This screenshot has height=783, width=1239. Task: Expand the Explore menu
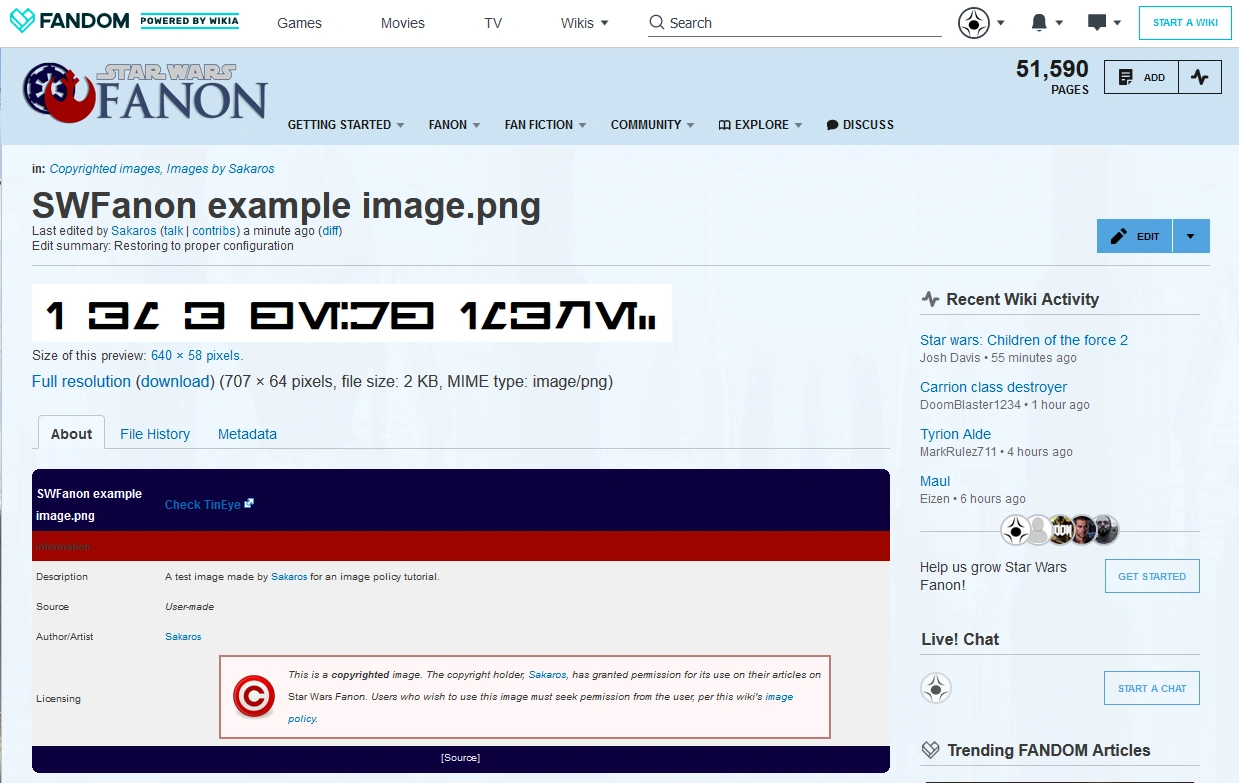pos(761,125)
